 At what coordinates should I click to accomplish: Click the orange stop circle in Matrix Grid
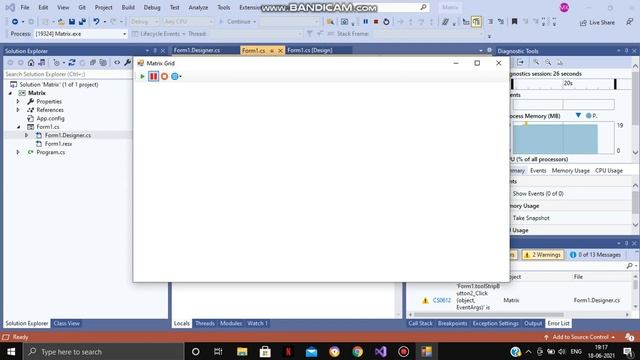[x=164, y=76]
